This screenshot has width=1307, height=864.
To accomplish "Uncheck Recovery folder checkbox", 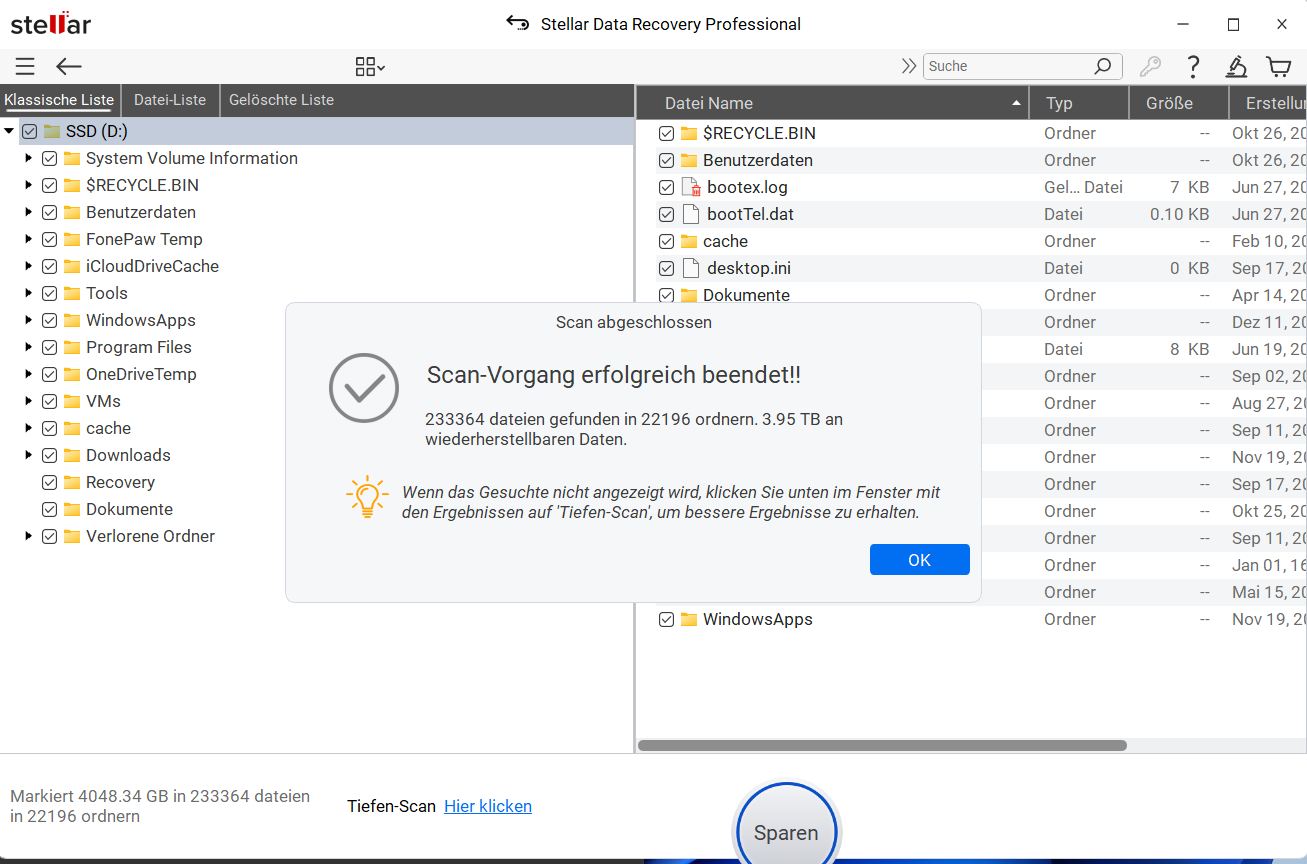I will point(49,482).
